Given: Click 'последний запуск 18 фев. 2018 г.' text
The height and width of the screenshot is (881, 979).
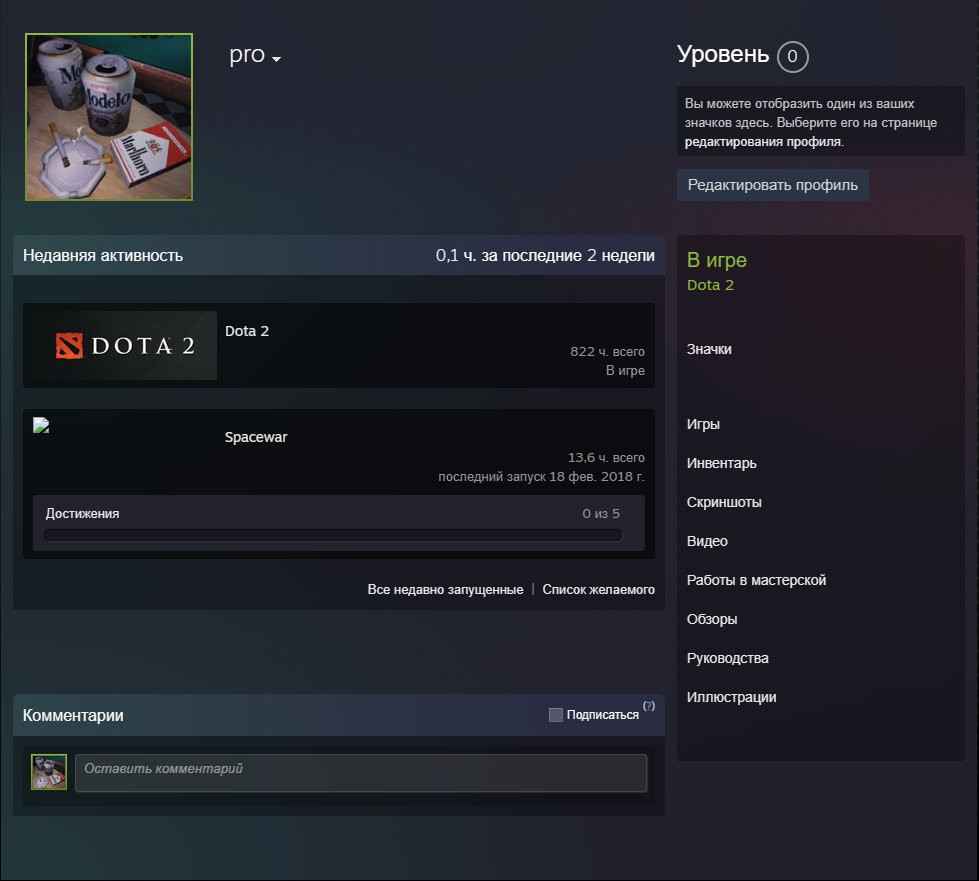Looking at the screenshot, I should click(541, 476).
